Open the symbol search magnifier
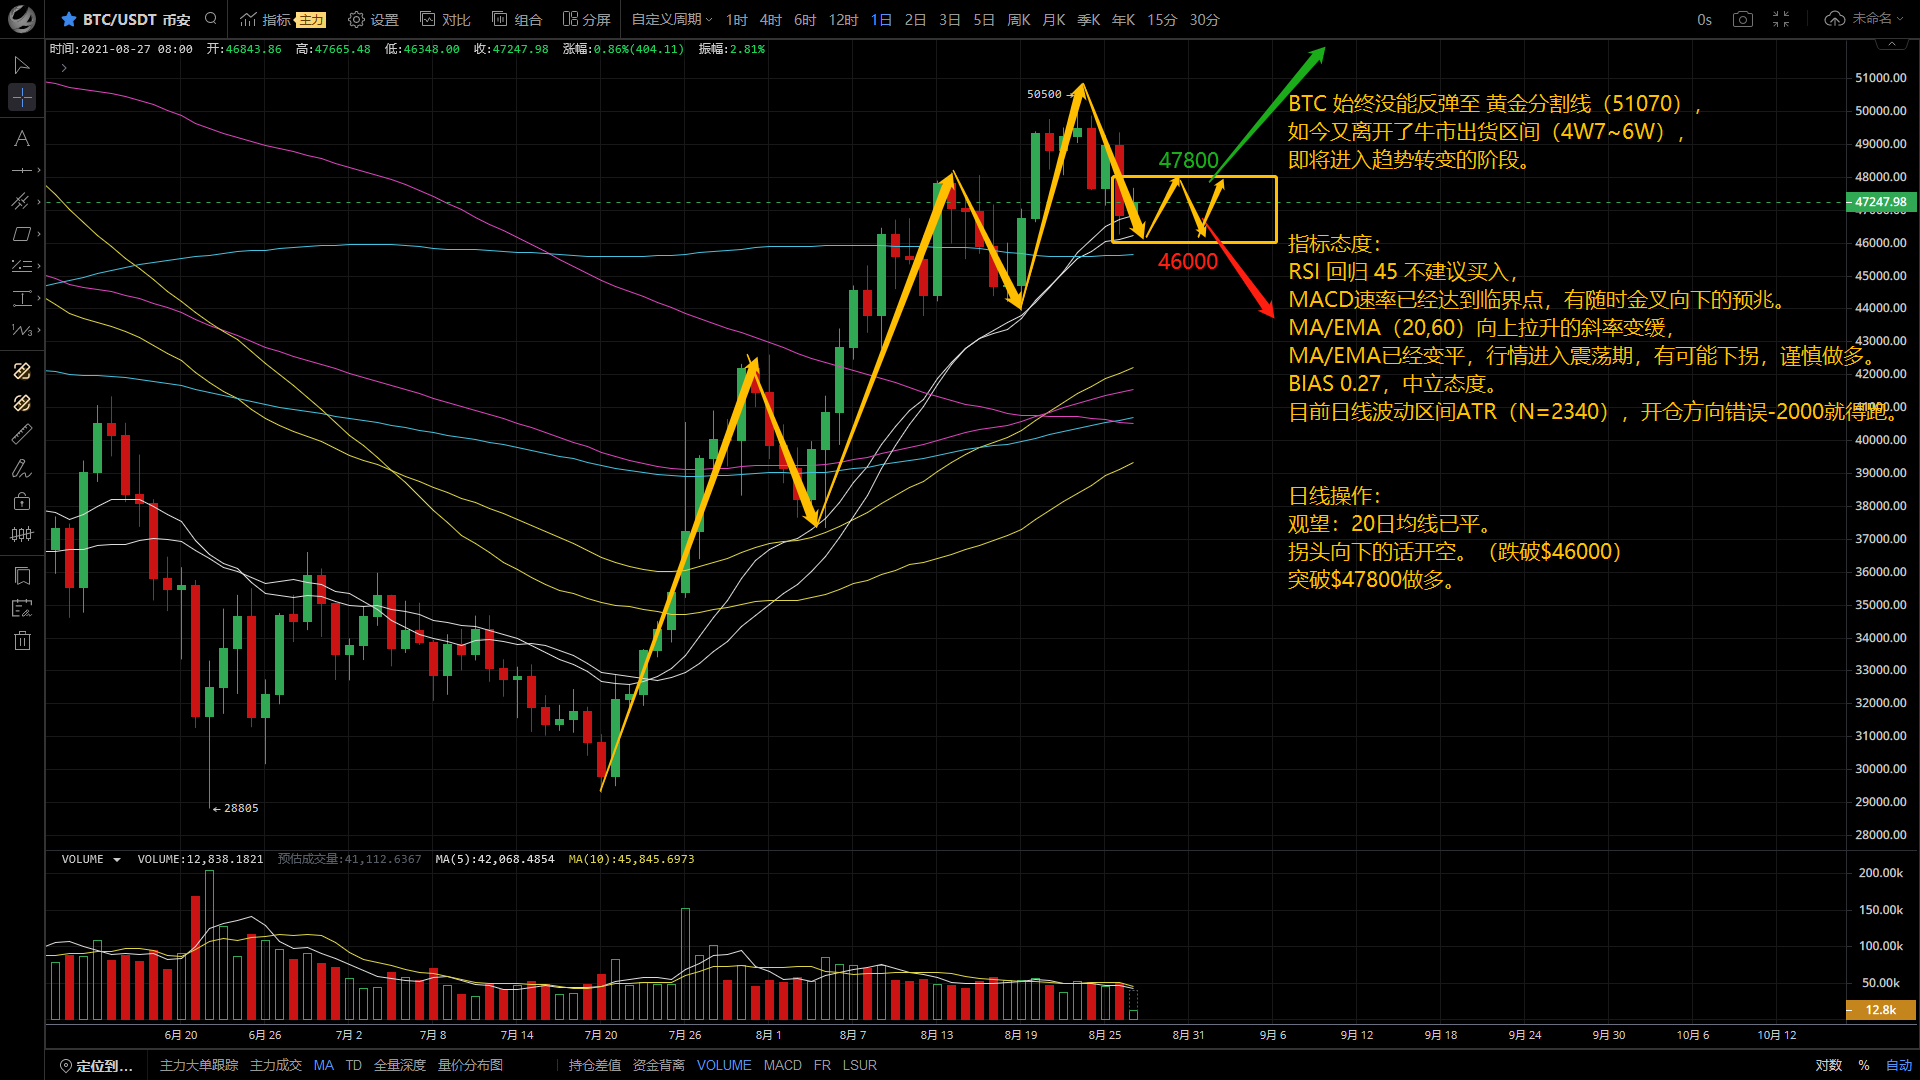This screenshot has width=1920, height=1080. tap(210, 19)
